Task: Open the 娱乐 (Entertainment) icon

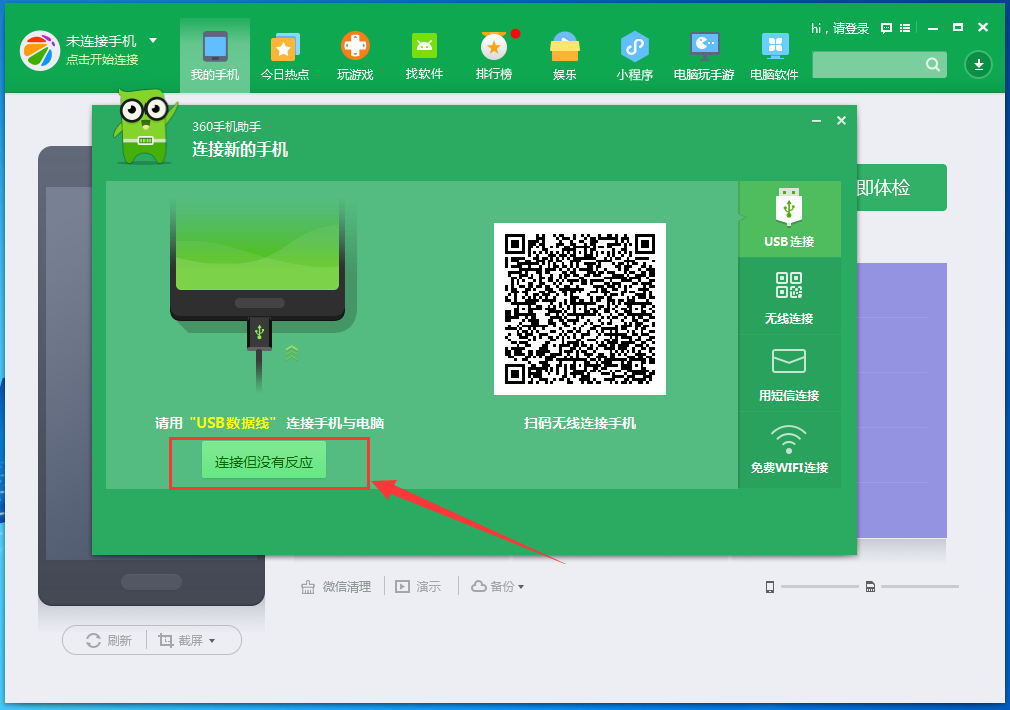Action: point(564,47)
